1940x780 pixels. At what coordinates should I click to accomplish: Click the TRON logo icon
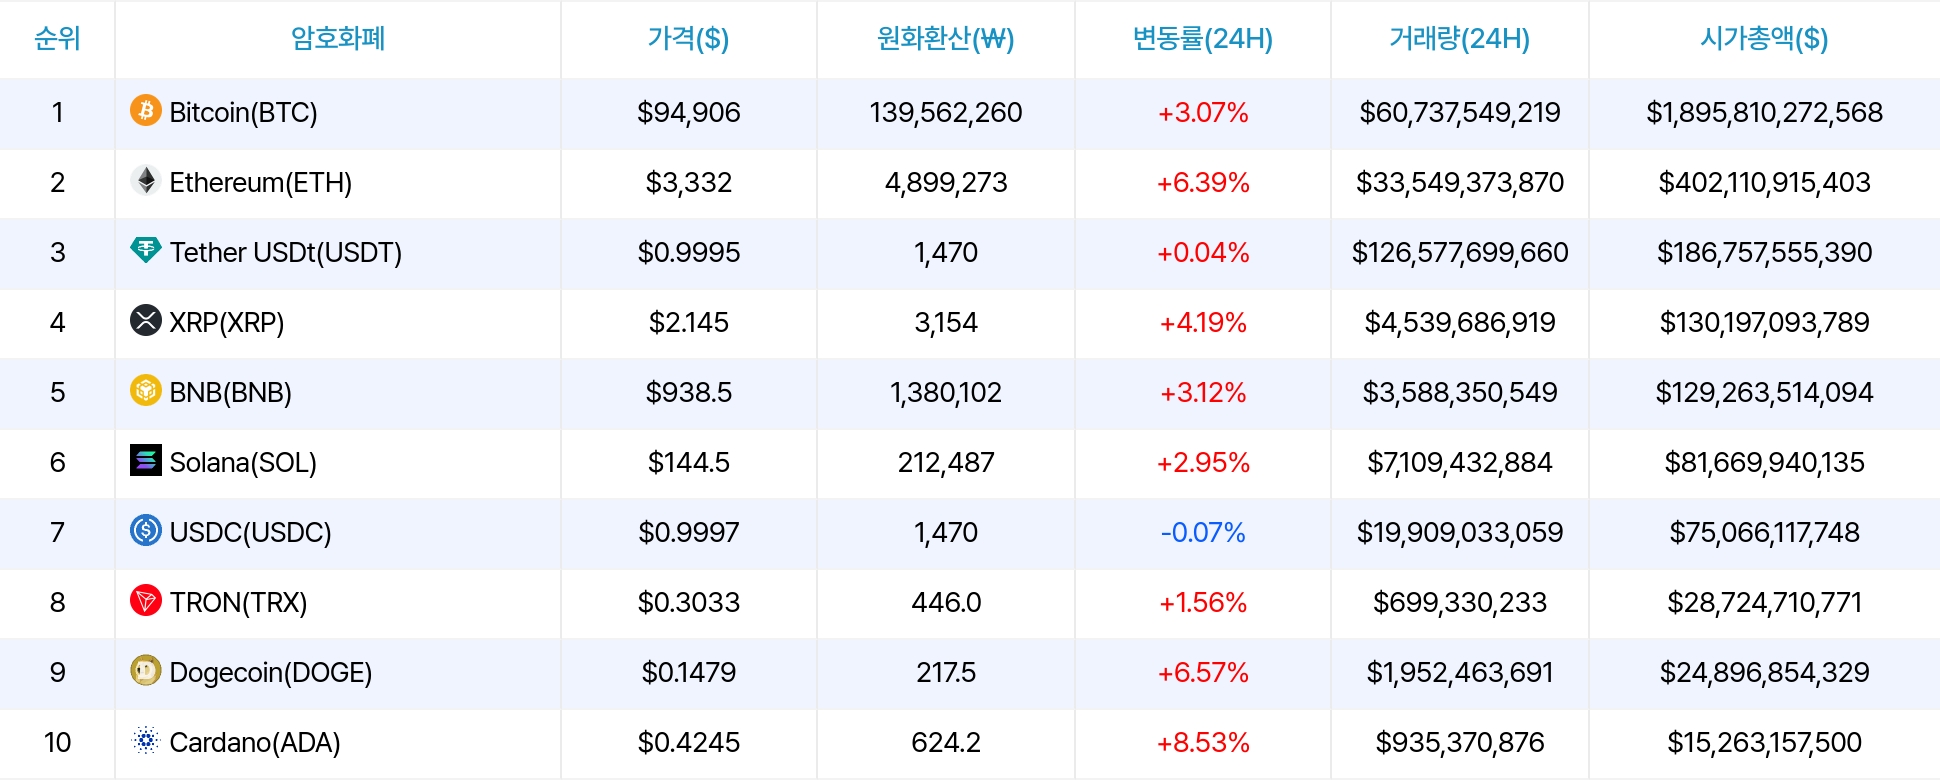[146, 600]
